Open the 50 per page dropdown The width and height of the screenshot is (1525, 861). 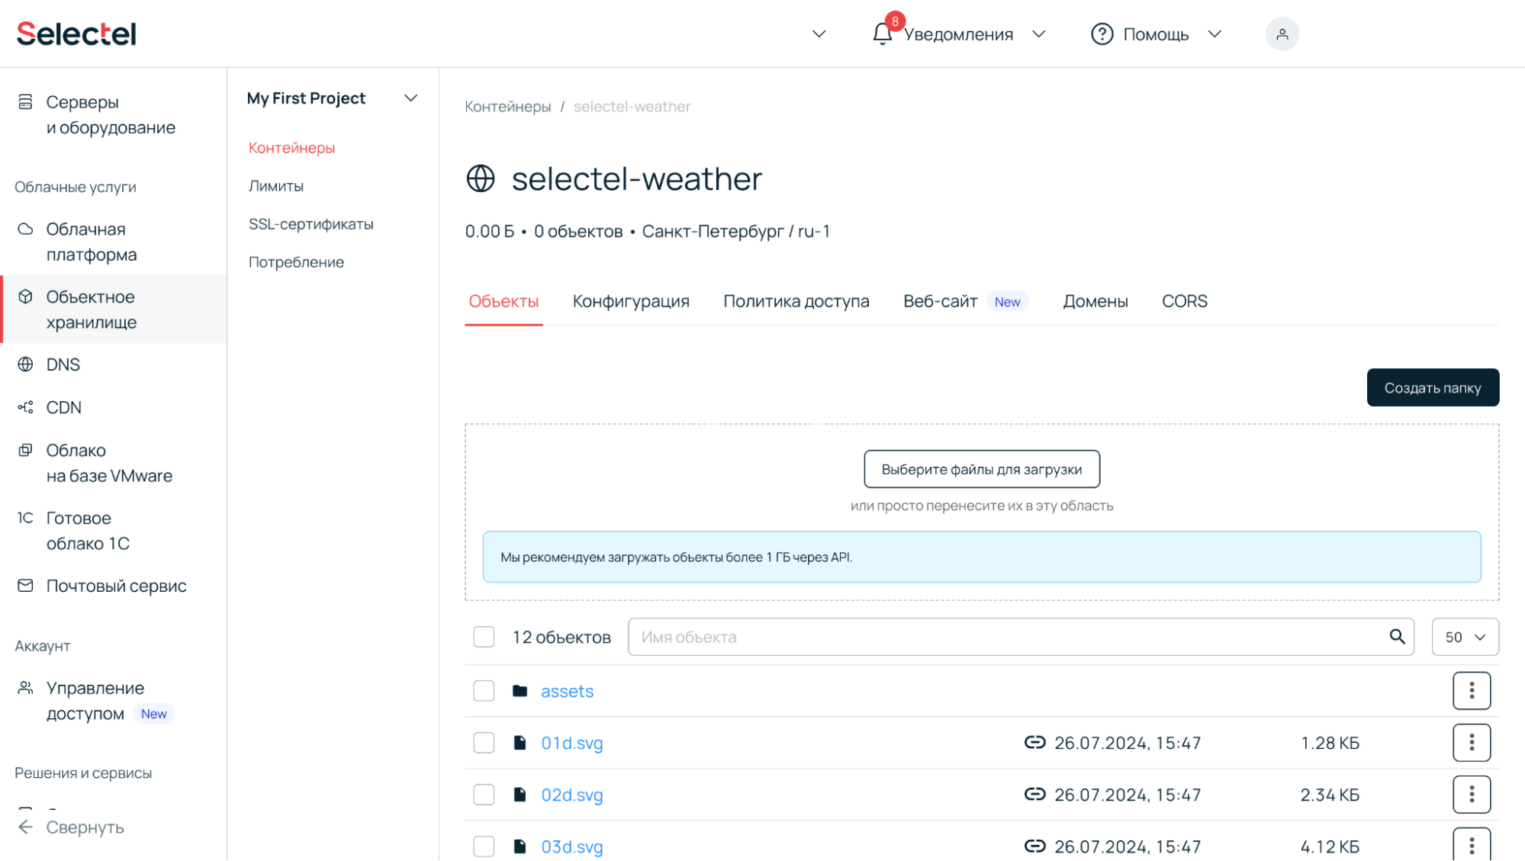pos(1464,637)
